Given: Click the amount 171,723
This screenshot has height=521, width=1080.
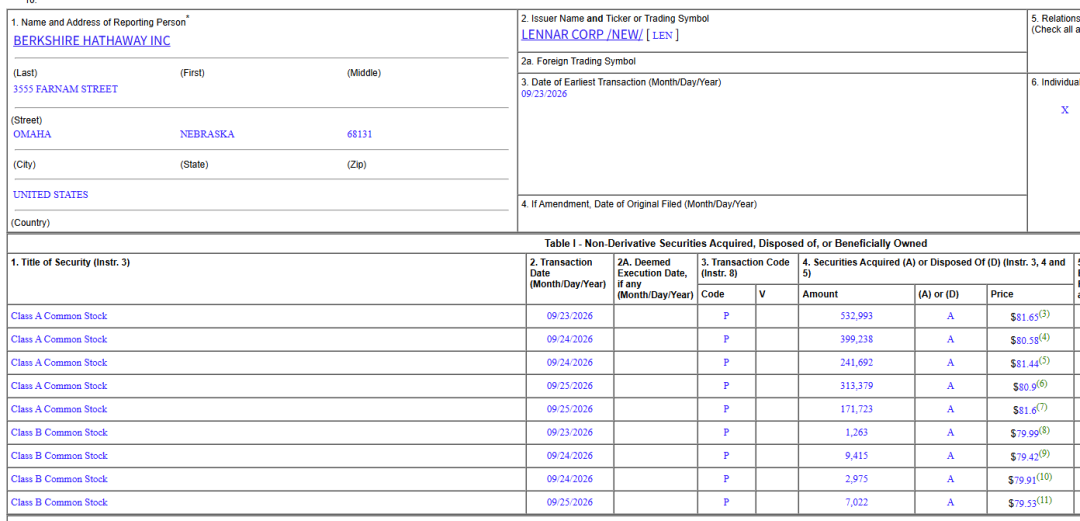Looking at the screenshot, I should 856,409.
